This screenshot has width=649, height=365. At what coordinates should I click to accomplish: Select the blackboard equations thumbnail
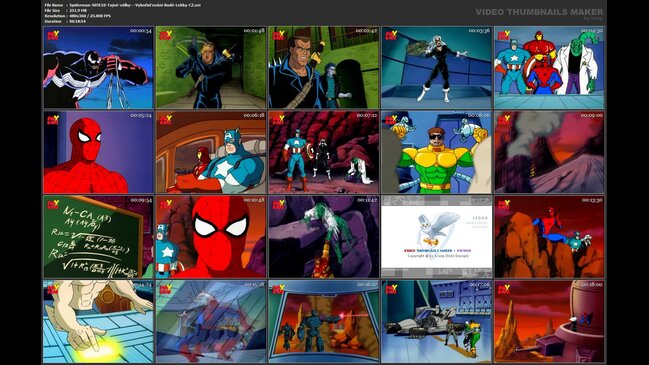tap(98, 237)
